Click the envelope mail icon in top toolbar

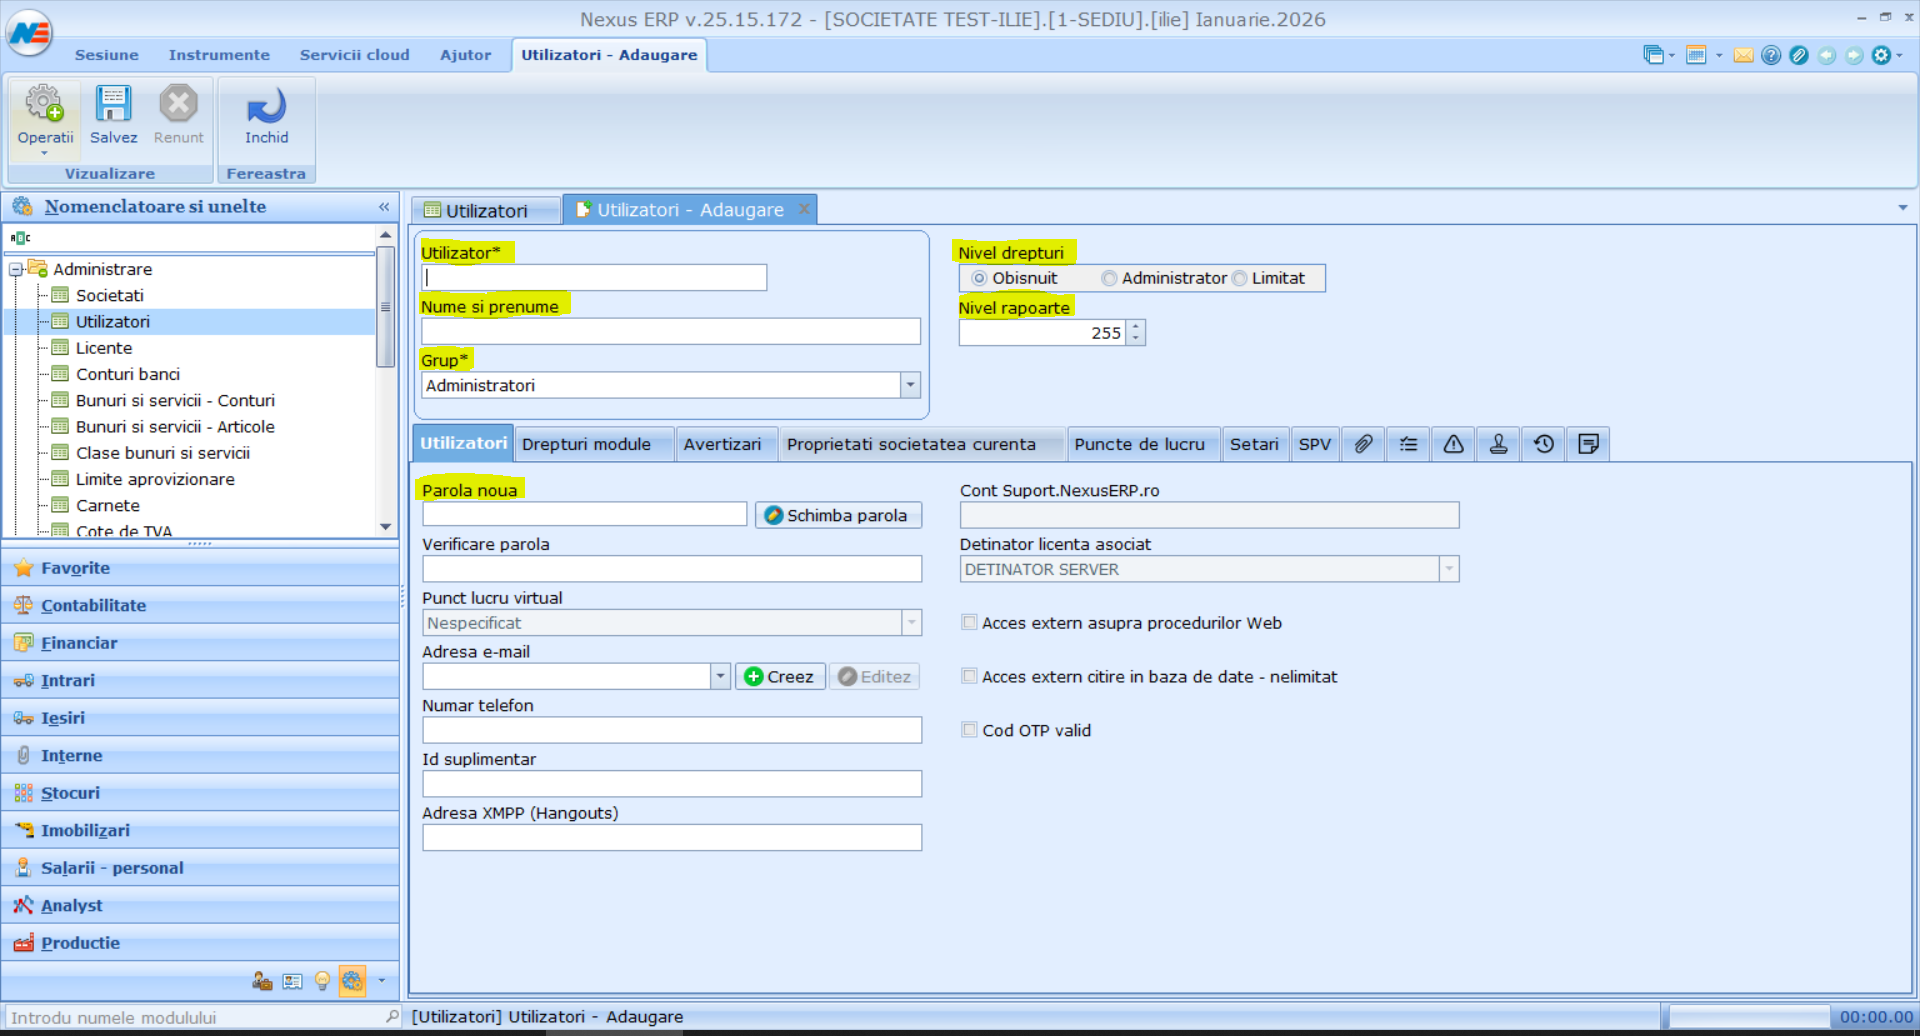pyautogui.click(x=1743, y=56)
